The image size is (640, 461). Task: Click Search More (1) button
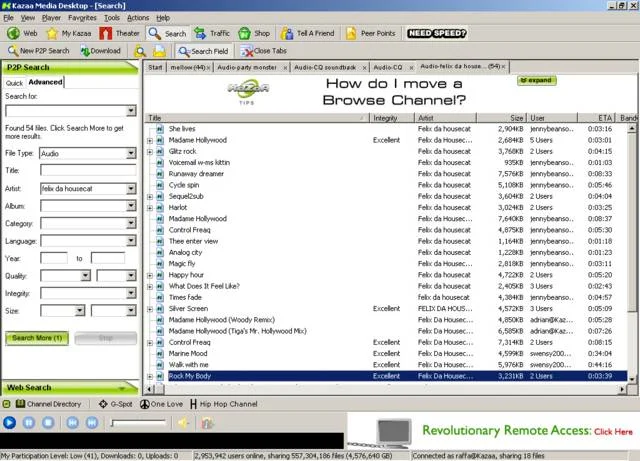(37, 338)
